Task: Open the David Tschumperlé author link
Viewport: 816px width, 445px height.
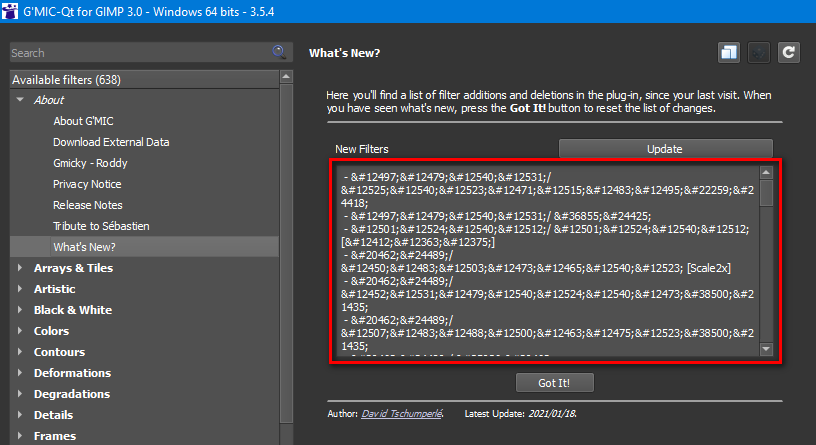Action: click(x=401, y=414)
